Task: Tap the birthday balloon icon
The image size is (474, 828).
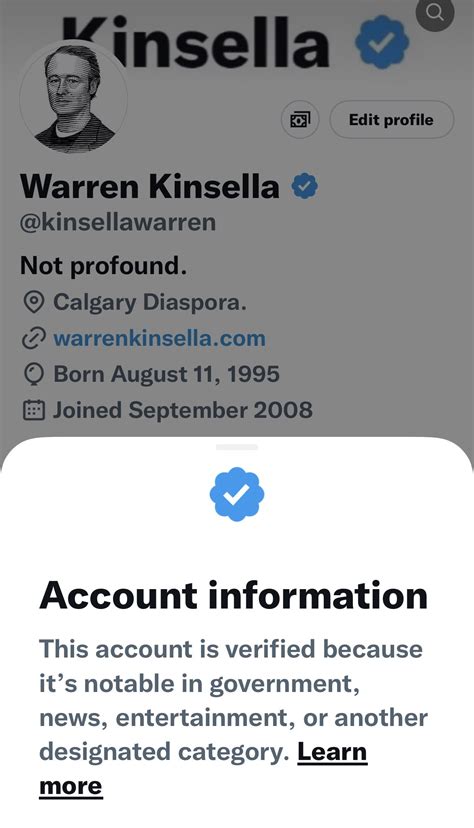Action: click(x=33, y=374)
